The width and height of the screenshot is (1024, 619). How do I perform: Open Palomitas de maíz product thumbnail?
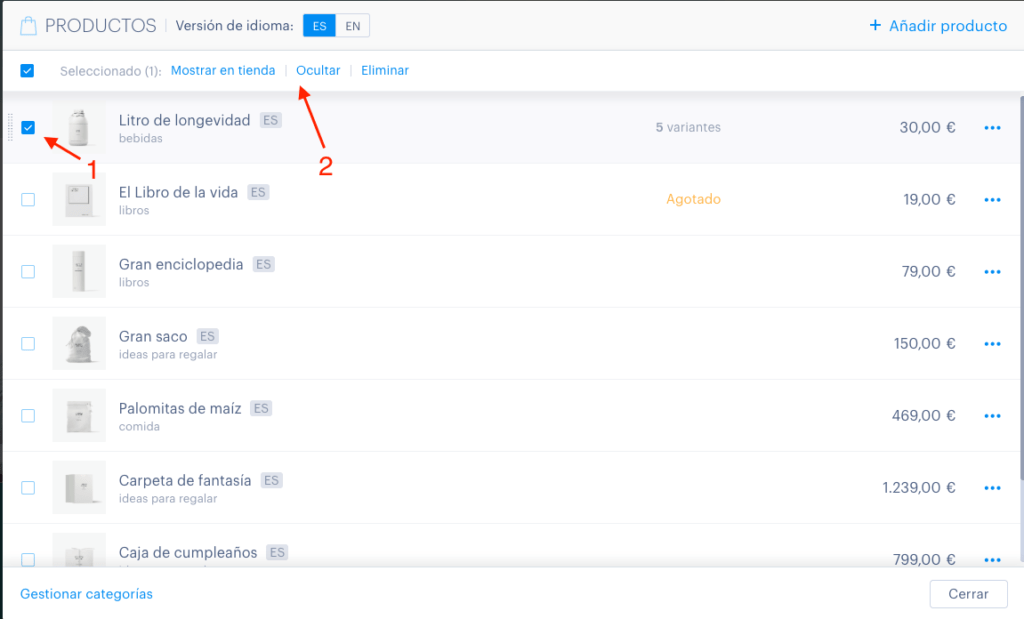coord(79,415)
